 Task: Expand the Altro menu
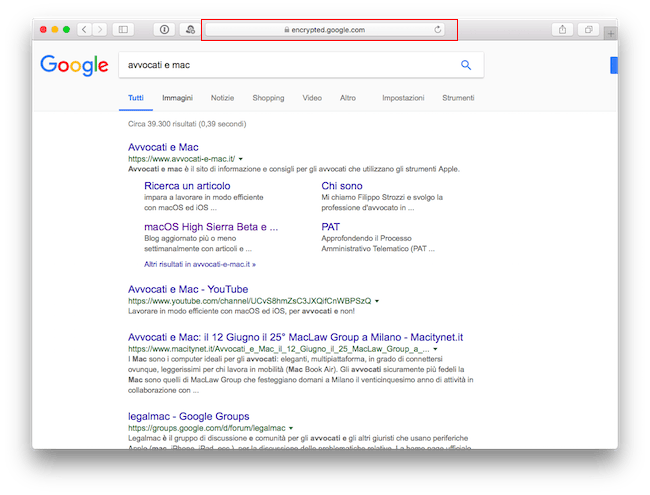tap(348, 98)
